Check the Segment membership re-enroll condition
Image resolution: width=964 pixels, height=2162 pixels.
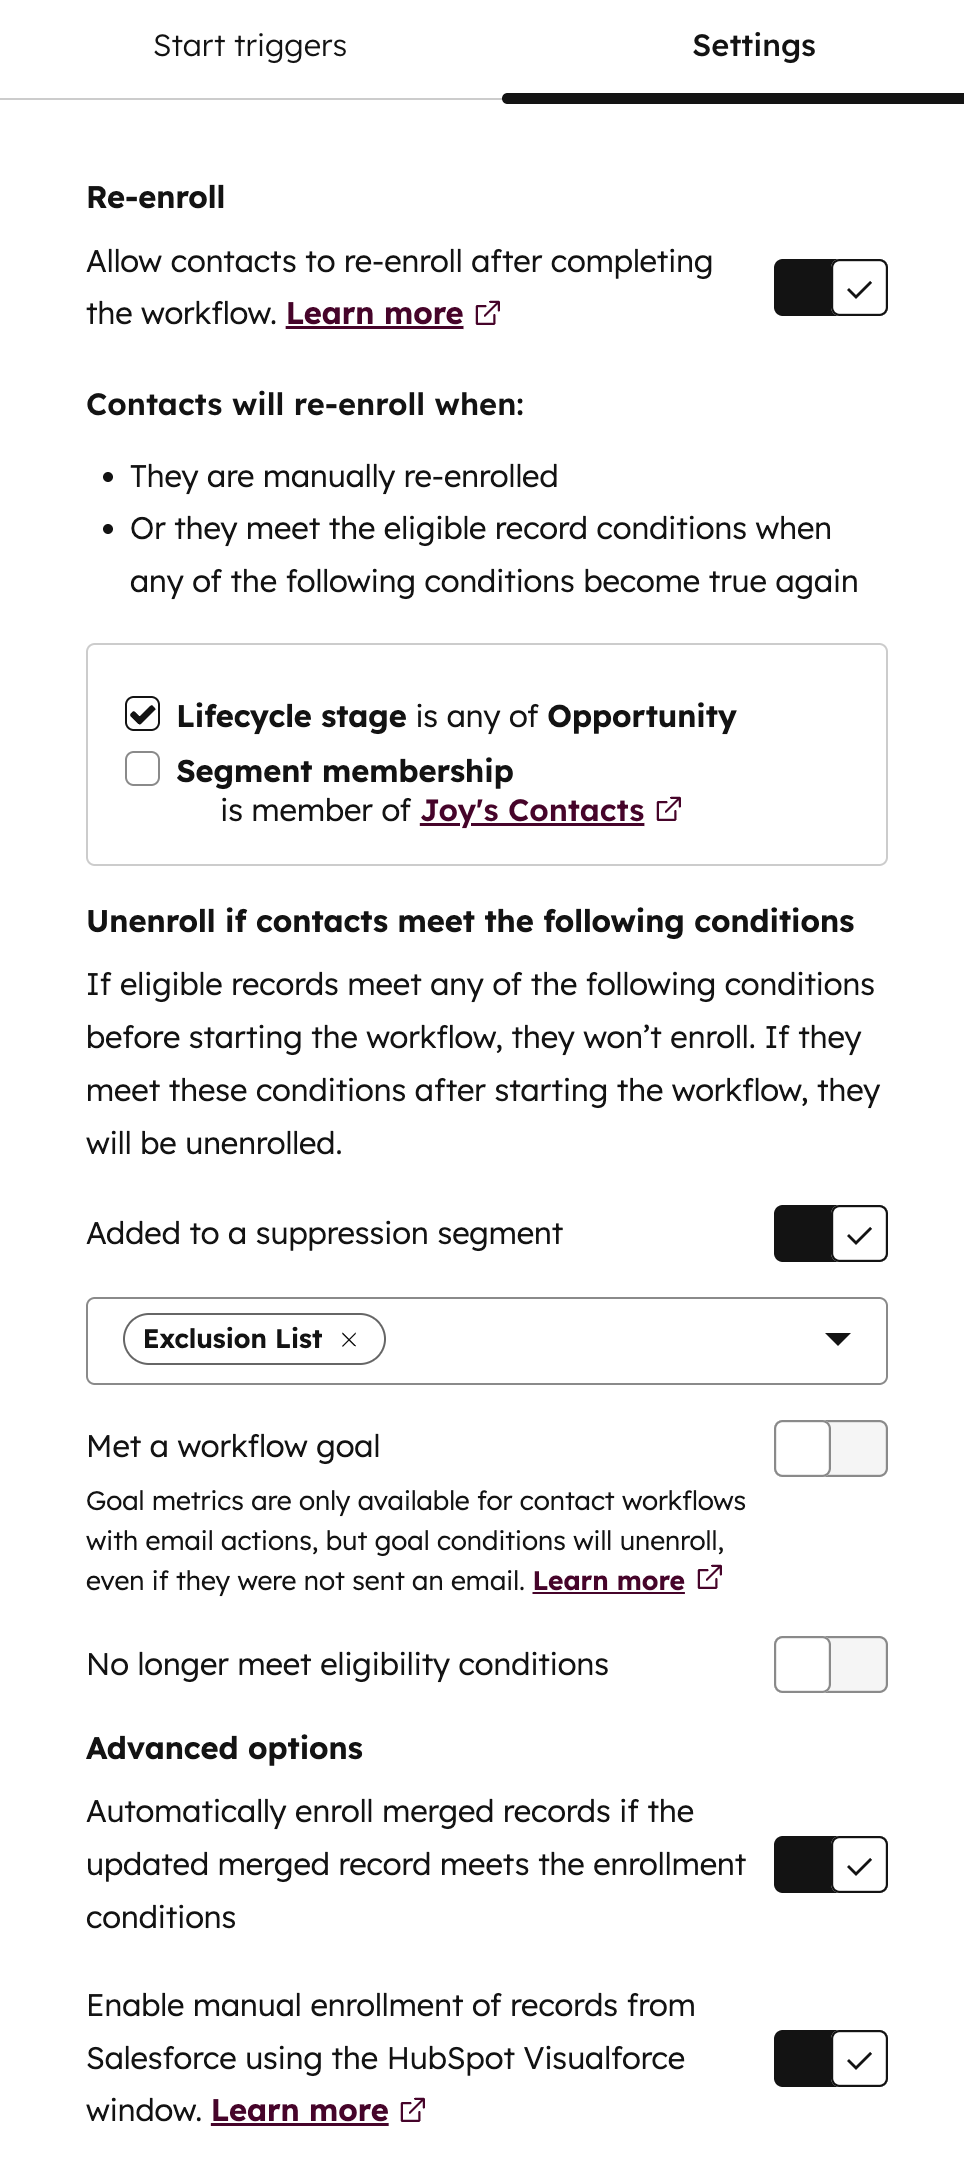coord(142,769)
